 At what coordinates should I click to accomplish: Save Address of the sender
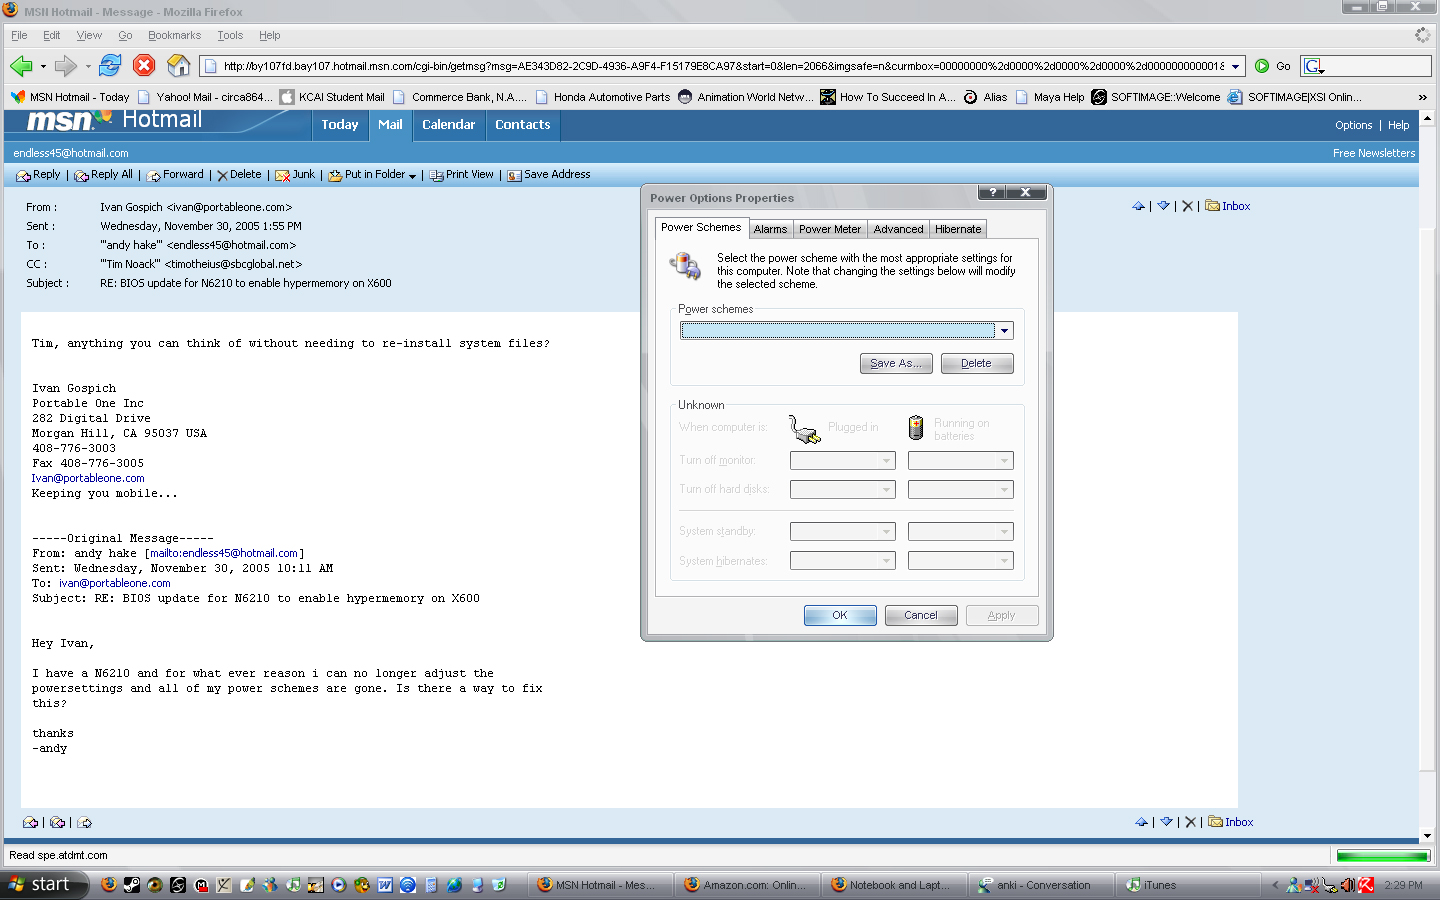pyautogui.click(x=549, y=175)
